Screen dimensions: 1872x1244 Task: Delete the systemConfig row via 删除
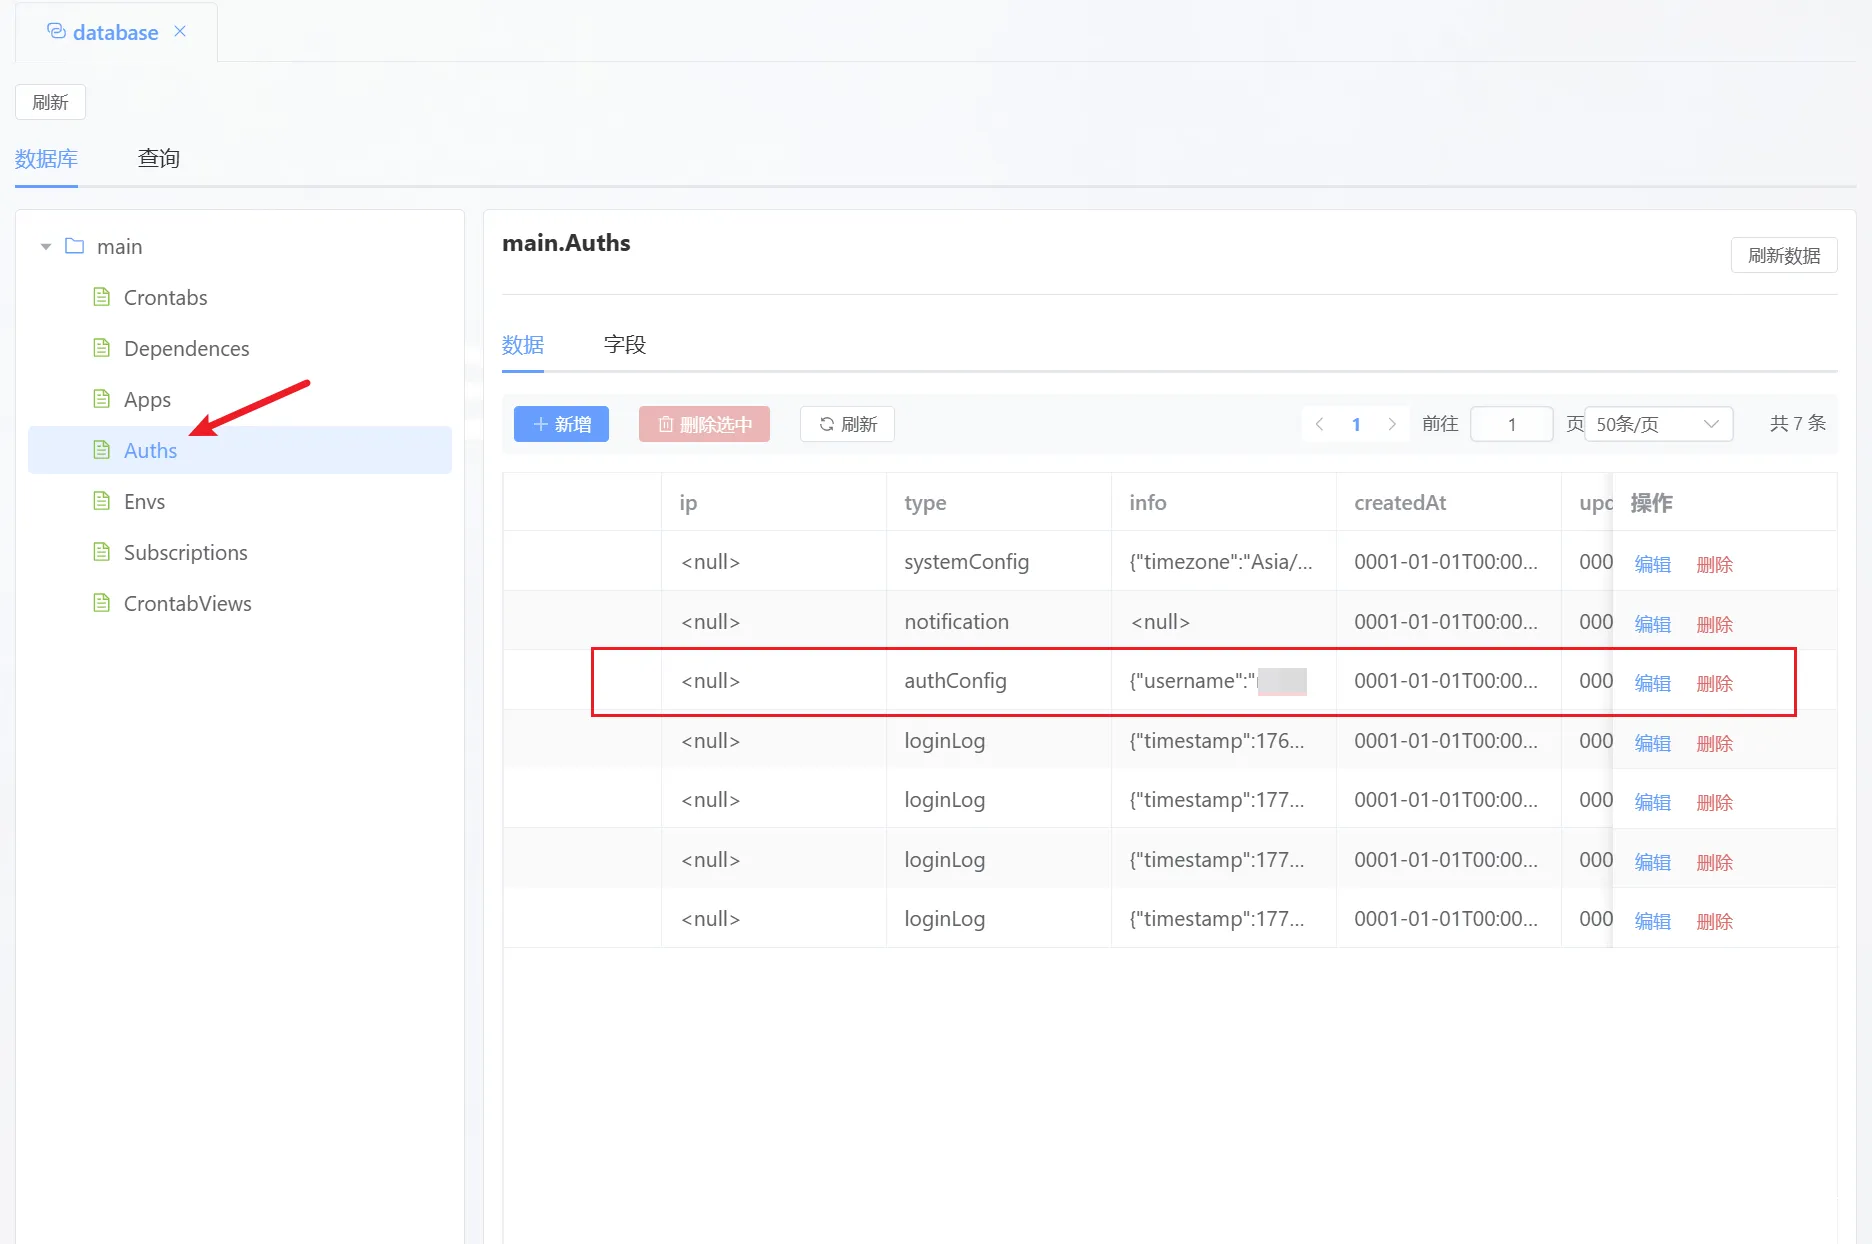click(x=1714, y=564)
